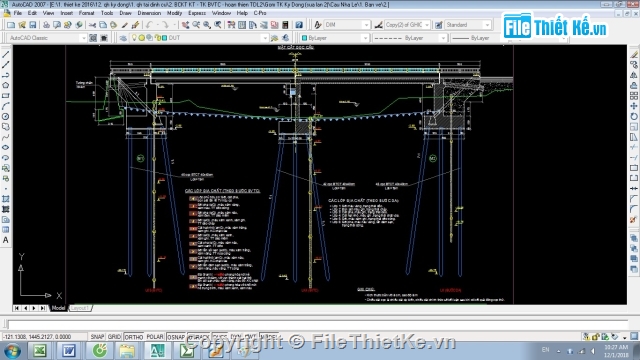Viewport: 640px width, 360px height.
Task: Toggle DYN input in status bar
Action: click(236, 337)
